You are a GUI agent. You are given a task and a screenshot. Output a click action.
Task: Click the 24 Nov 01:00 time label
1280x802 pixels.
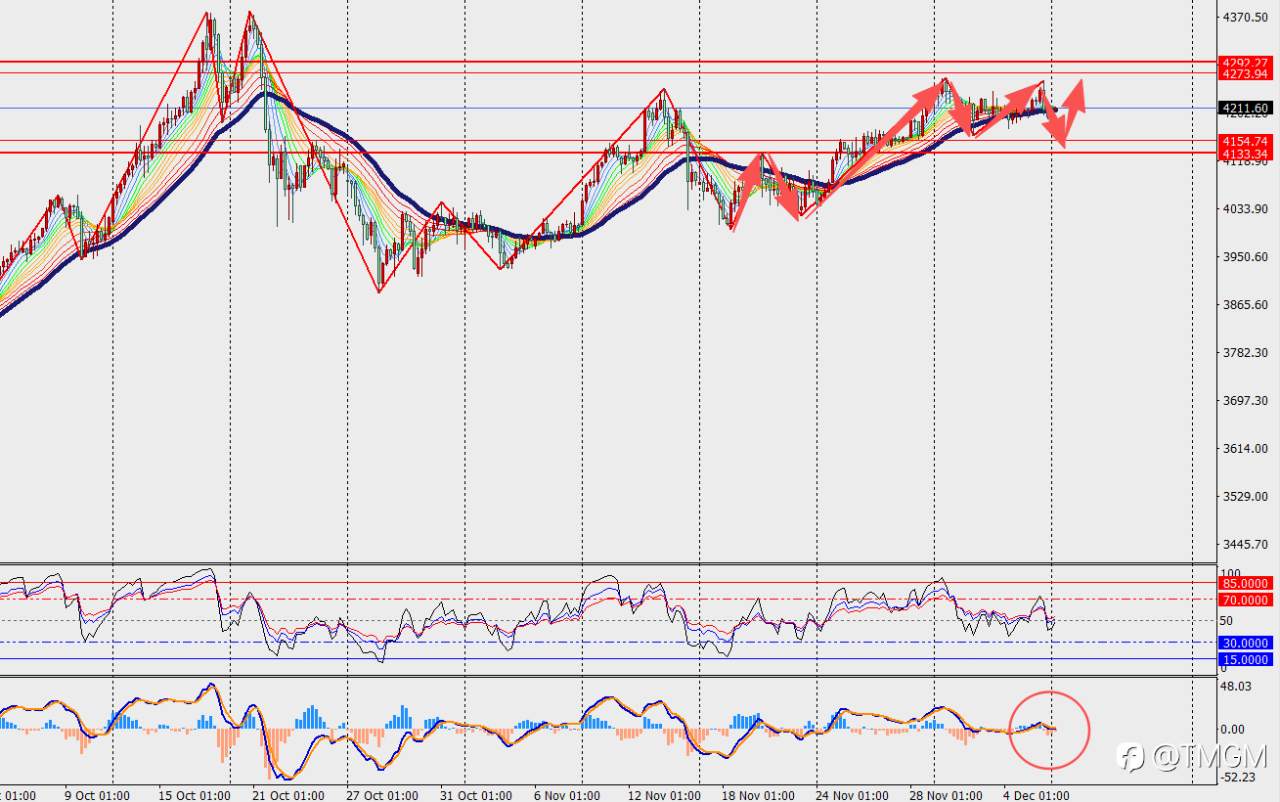click(852, 796)
